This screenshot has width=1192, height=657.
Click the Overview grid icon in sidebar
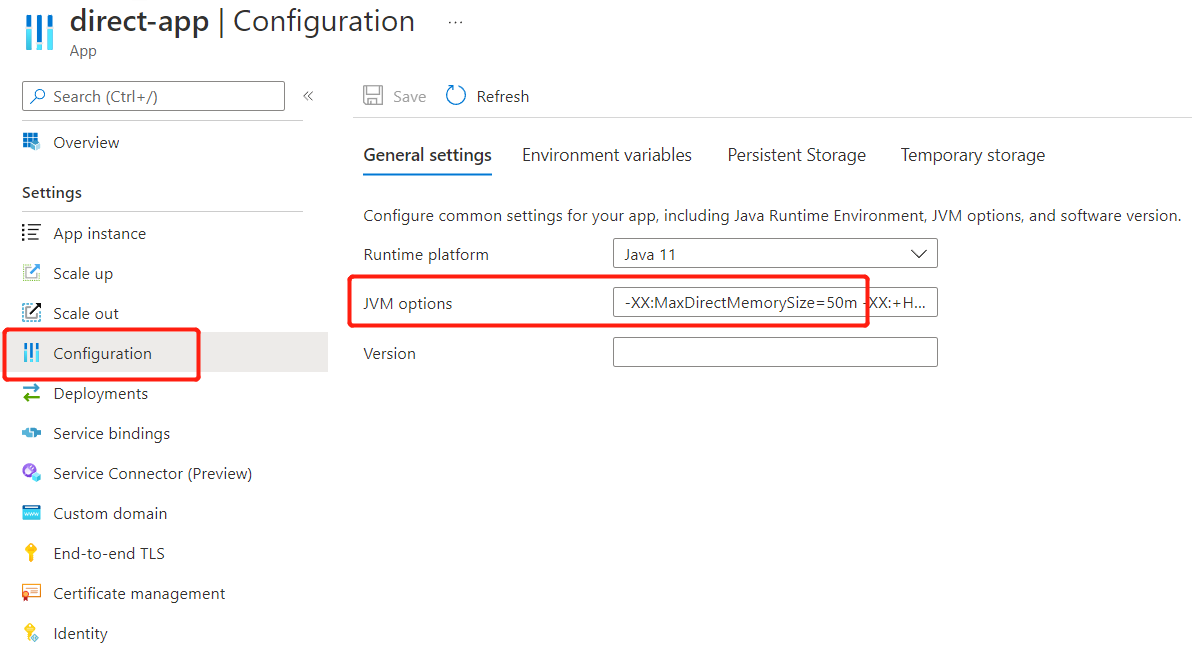tap(31, 141)
